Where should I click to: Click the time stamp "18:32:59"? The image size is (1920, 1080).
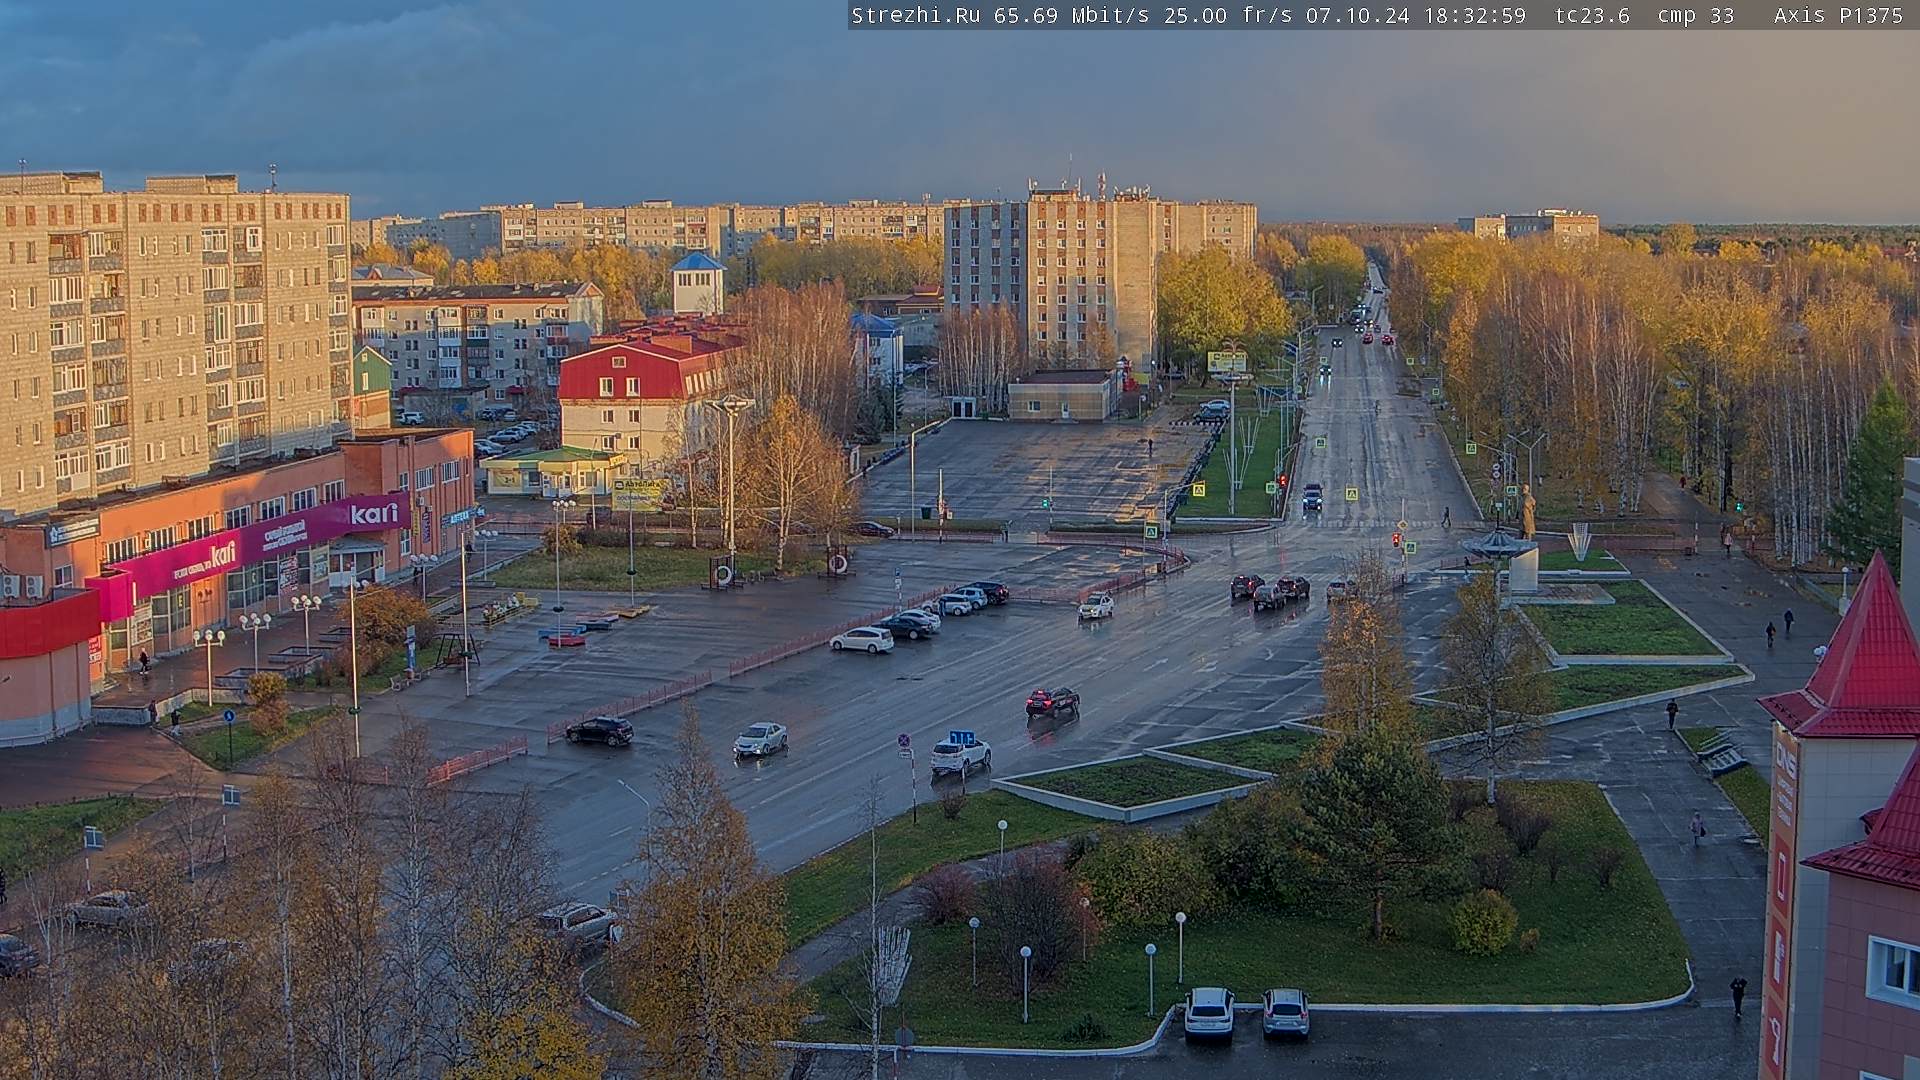(x=1474, y=15)
